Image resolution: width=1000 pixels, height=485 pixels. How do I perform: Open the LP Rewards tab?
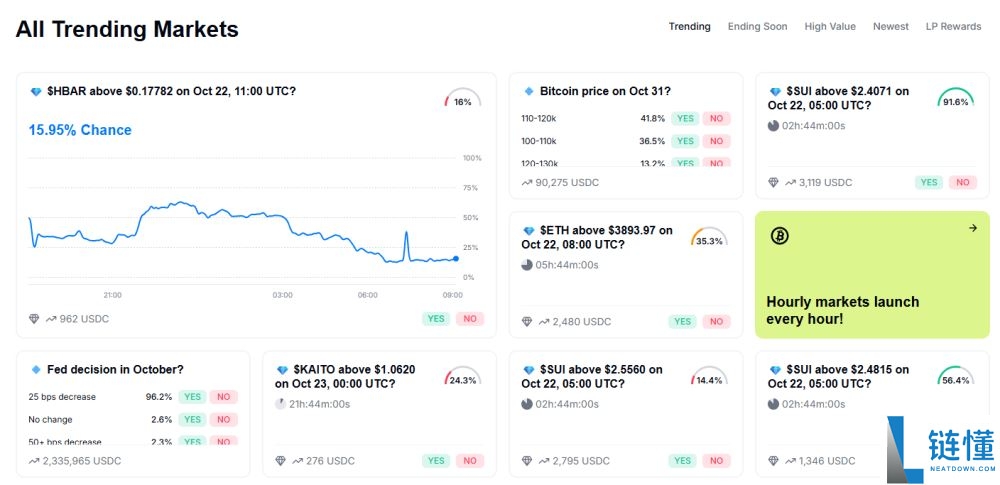(953, 27)
